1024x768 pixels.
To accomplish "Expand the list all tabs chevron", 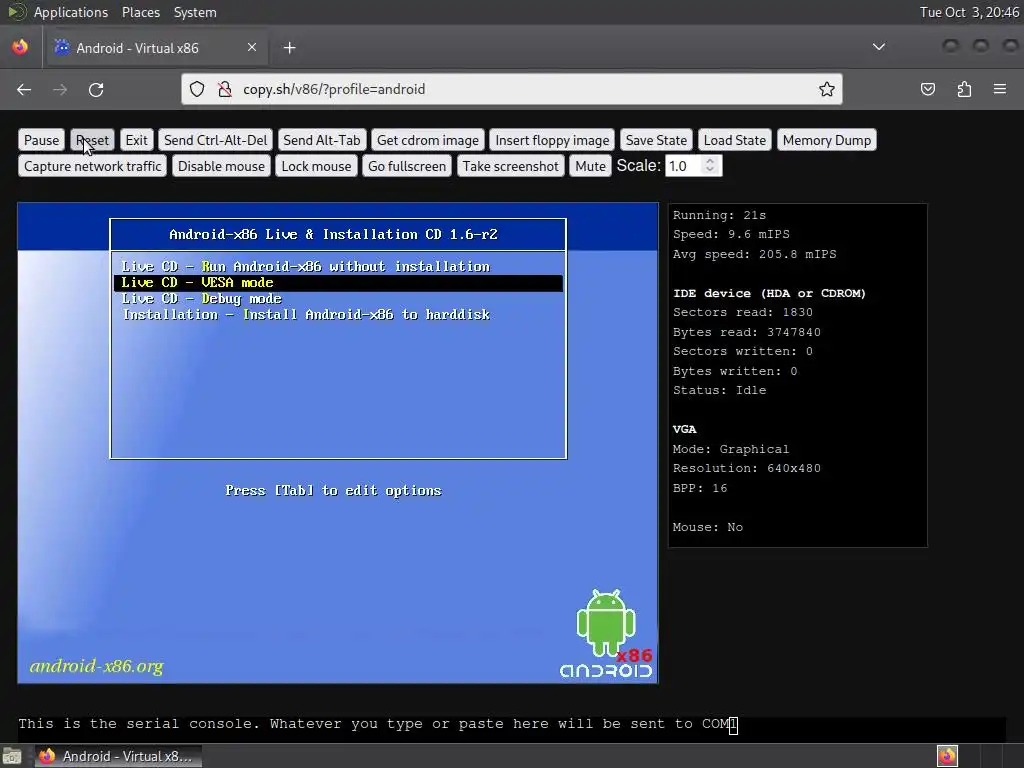I will 879,47.
